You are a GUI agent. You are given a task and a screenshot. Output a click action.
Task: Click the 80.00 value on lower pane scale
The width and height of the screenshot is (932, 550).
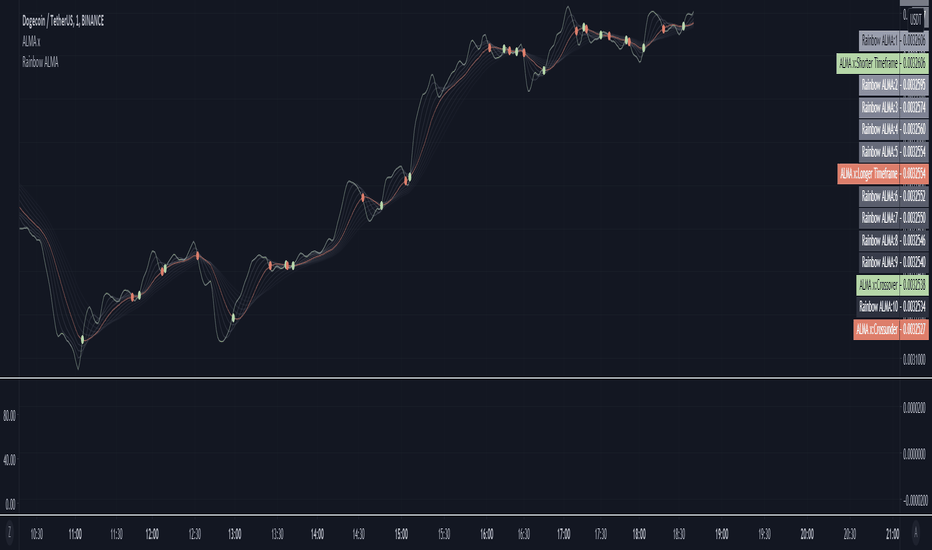coord(10,416)
